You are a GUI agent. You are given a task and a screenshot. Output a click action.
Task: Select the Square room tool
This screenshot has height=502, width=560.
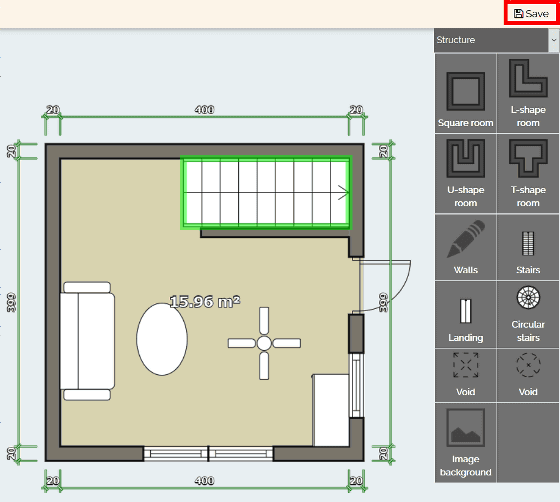465,94
